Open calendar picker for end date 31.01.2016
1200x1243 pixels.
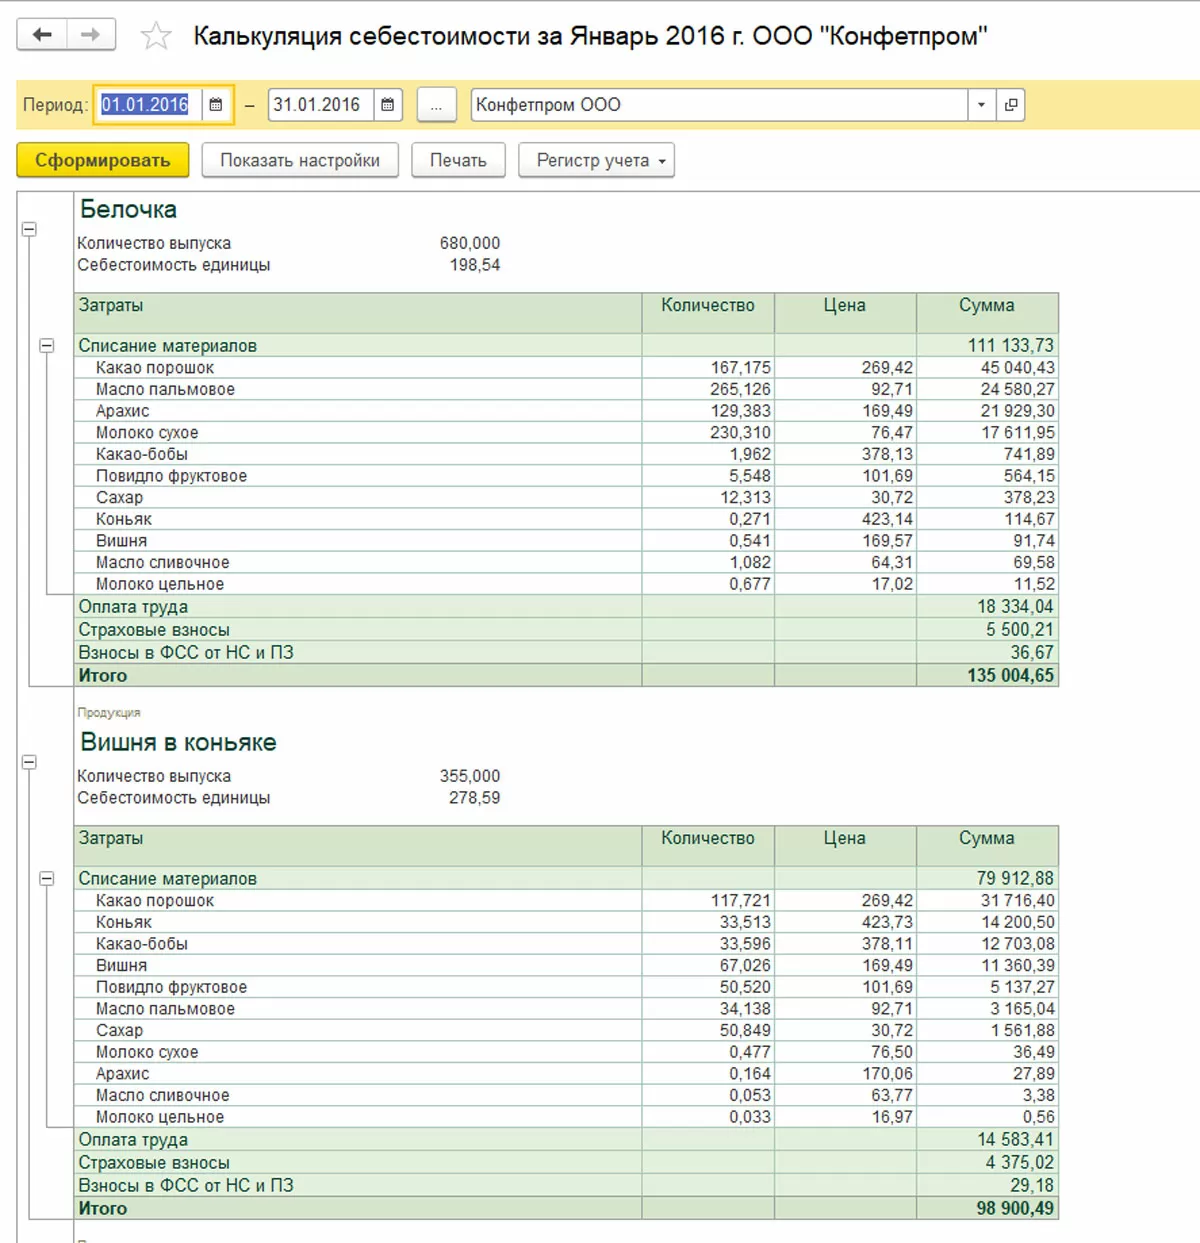[388, 105]
